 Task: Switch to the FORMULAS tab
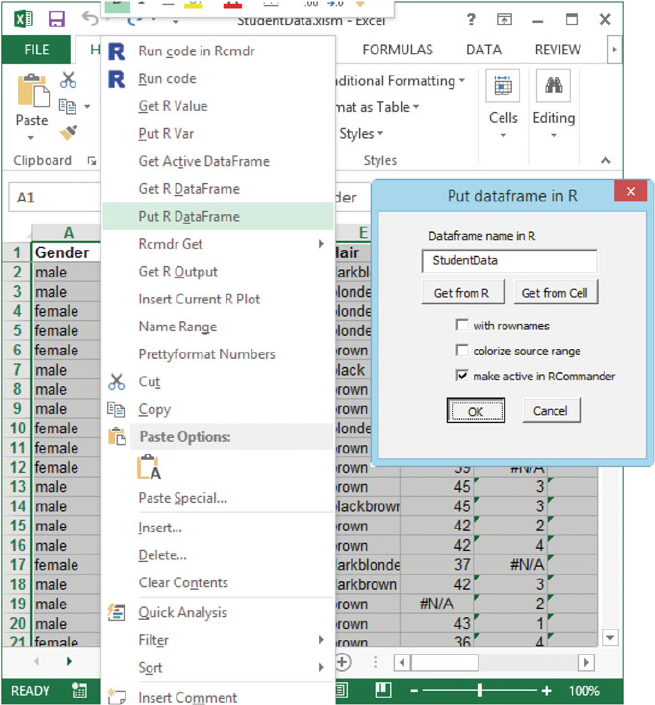click(397, 49)
